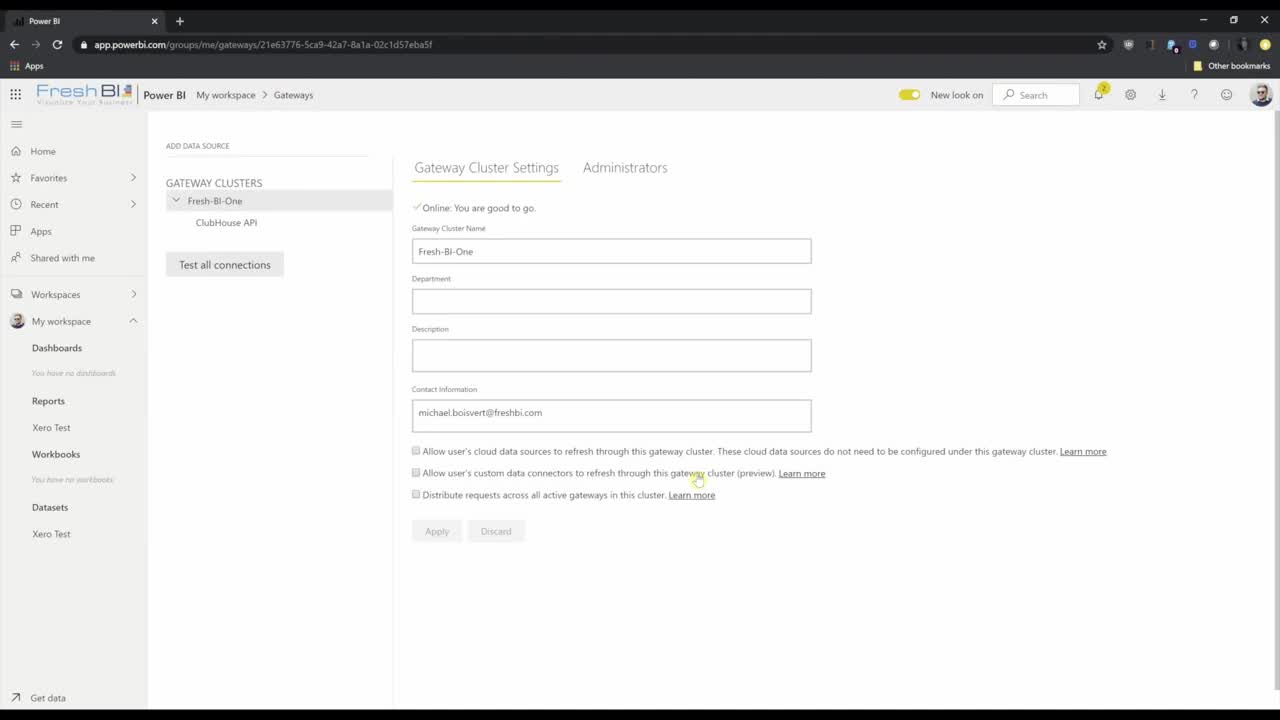Click the download arrow icon

click(x=1162, y=95)
